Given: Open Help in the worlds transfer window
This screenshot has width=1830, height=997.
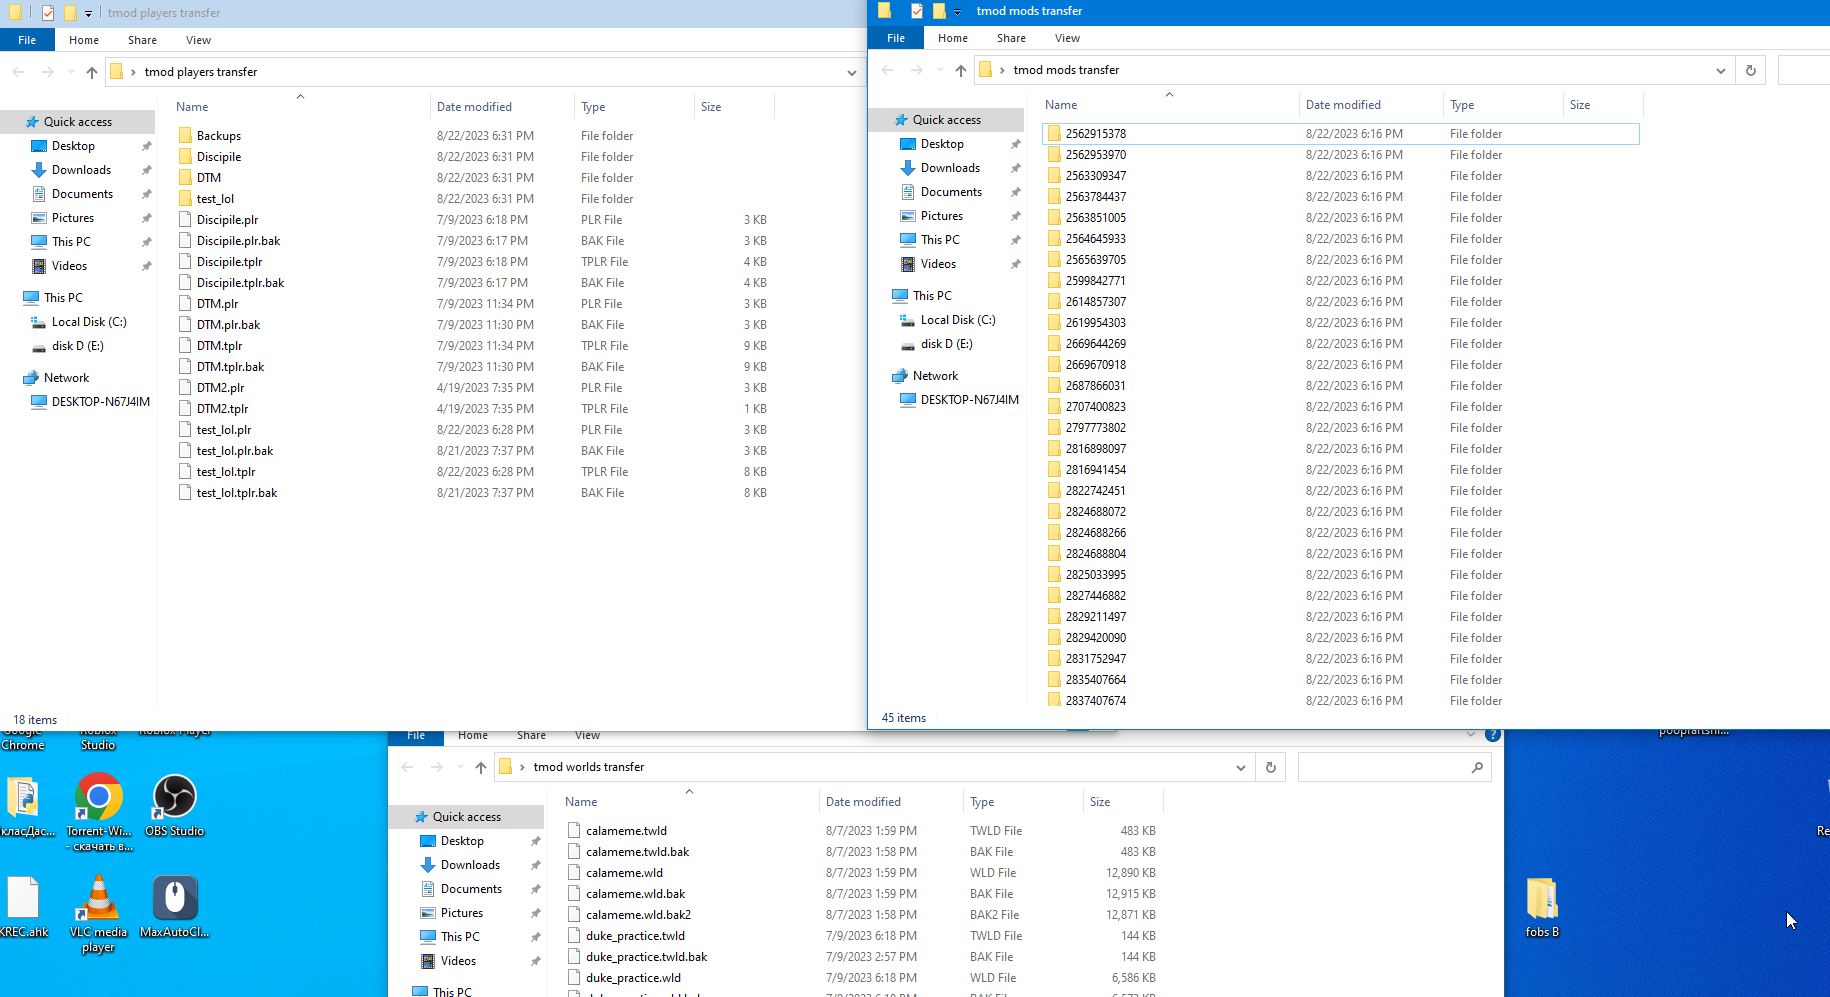Looking at the screenshot, I should tap(1493, 735).
